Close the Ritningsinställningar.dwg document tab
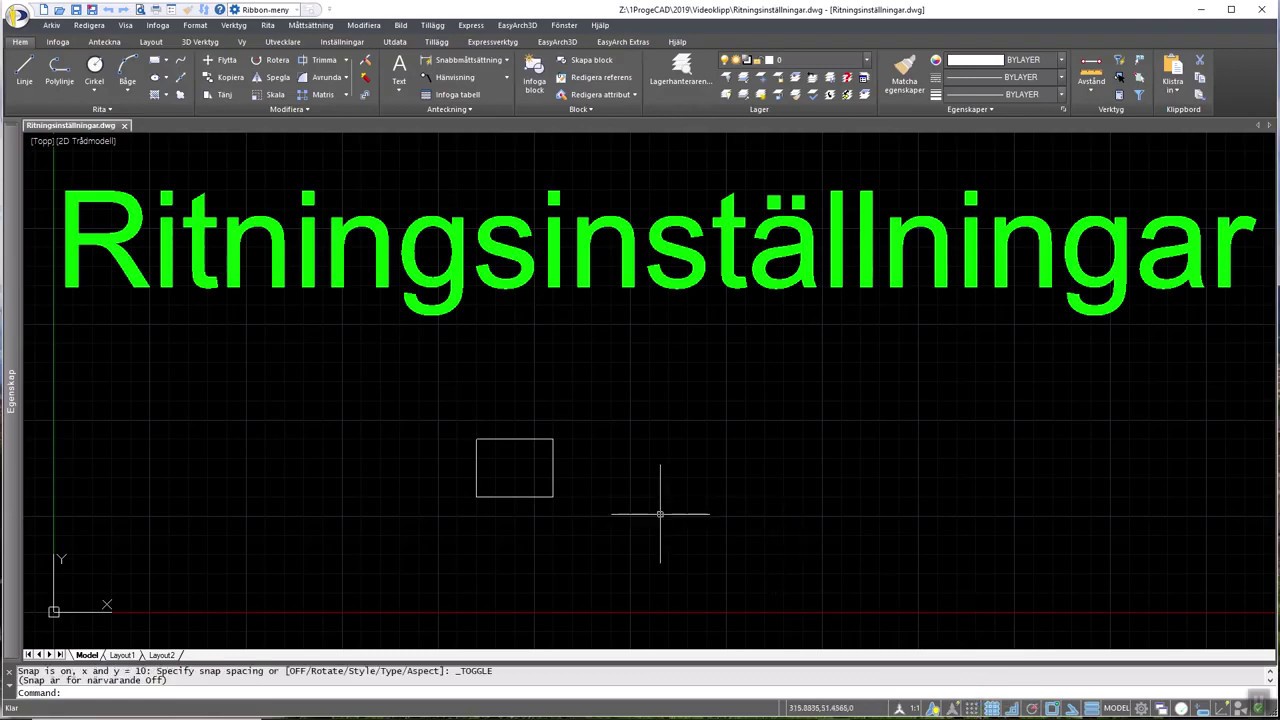Image resolution: width=1280 pixels, height=720 pixels. coord(125,125)
